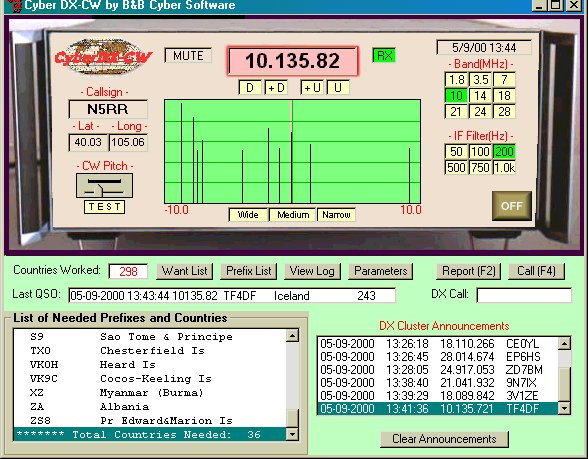Select XZ Myanmar (Burma) row
The width and height of the screenshot is (588, 459).
[149, 393]
